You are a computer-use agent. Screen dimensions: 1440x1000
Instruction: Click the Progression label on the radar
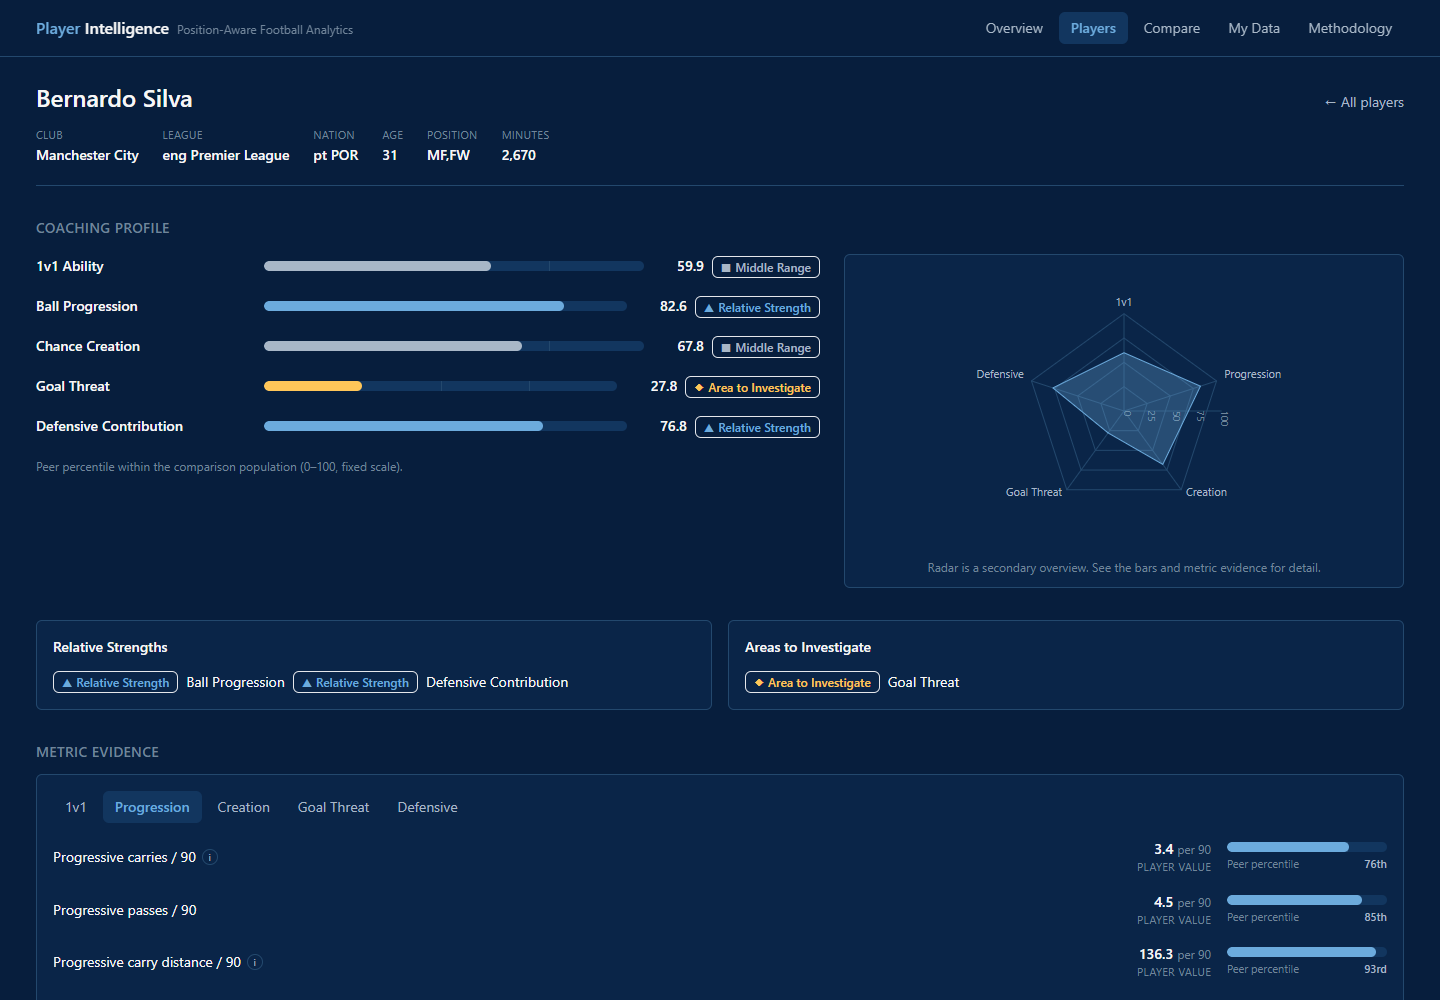(1252, 374)
